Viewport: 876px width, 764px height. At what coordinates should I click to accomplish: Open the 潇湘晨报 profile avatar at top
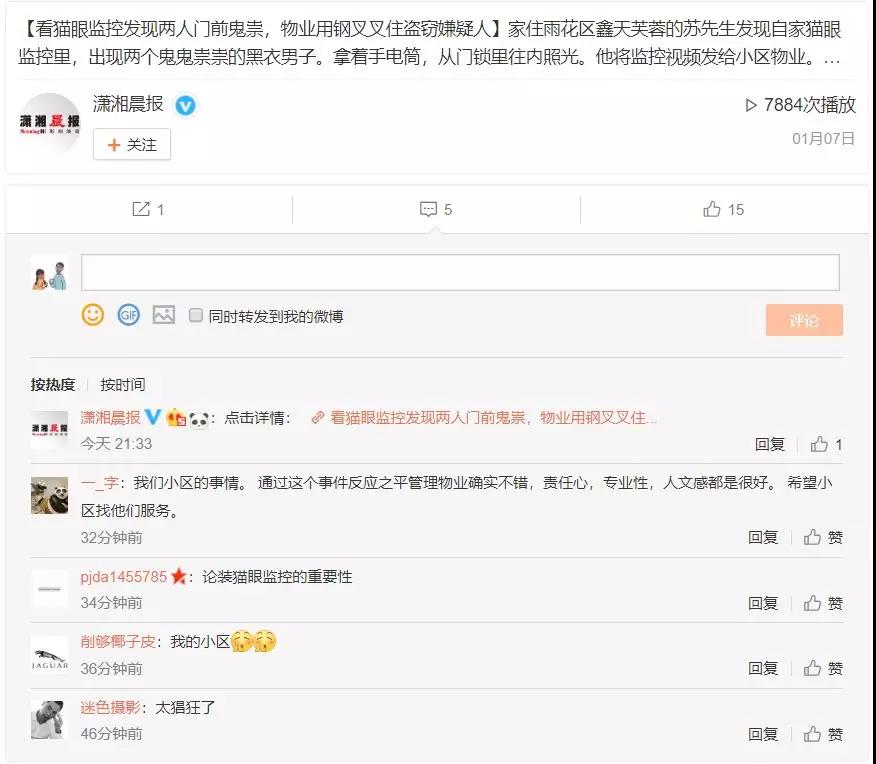click(x=50, y=124)
